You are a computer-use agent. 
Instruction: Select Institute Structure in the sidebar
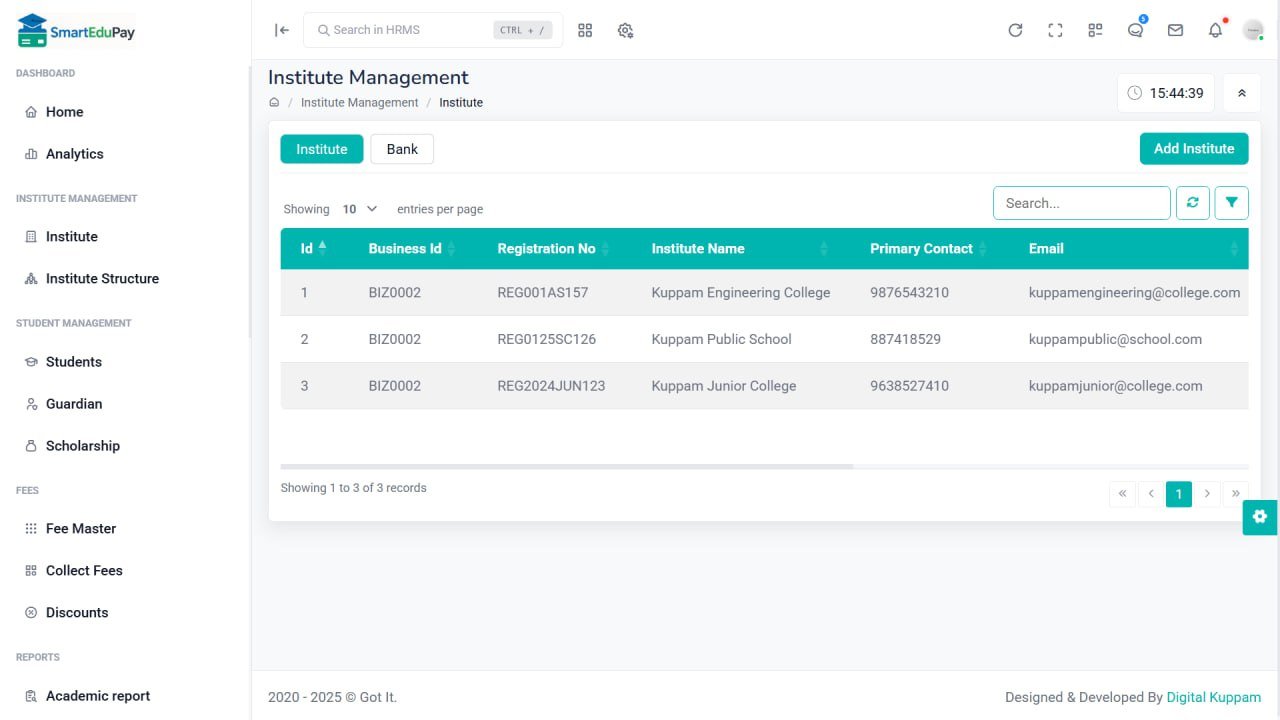(x=102, y=278)
